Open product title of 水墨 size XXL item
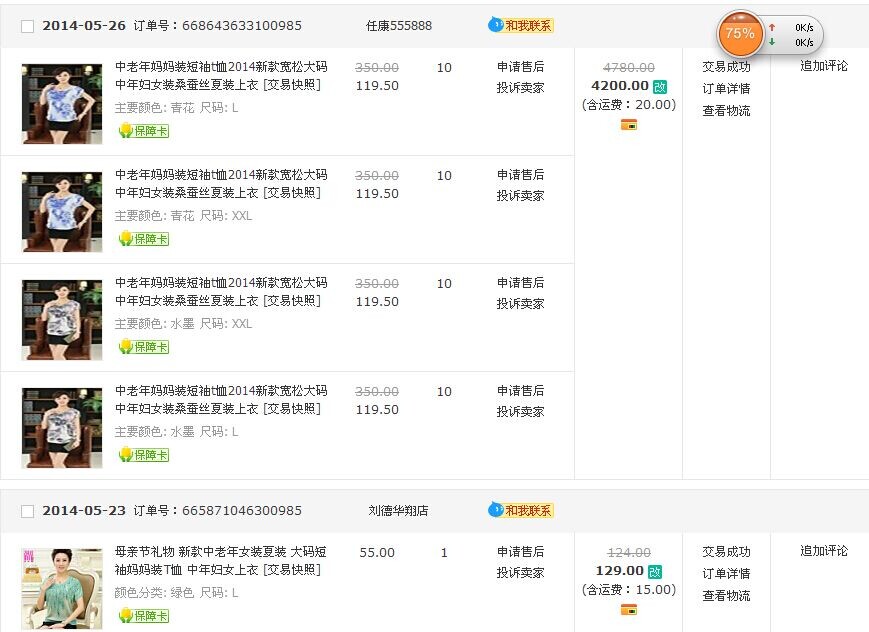The height and width of the screenshot is (632, 869). pyautogui.click(x=221, y=292)
